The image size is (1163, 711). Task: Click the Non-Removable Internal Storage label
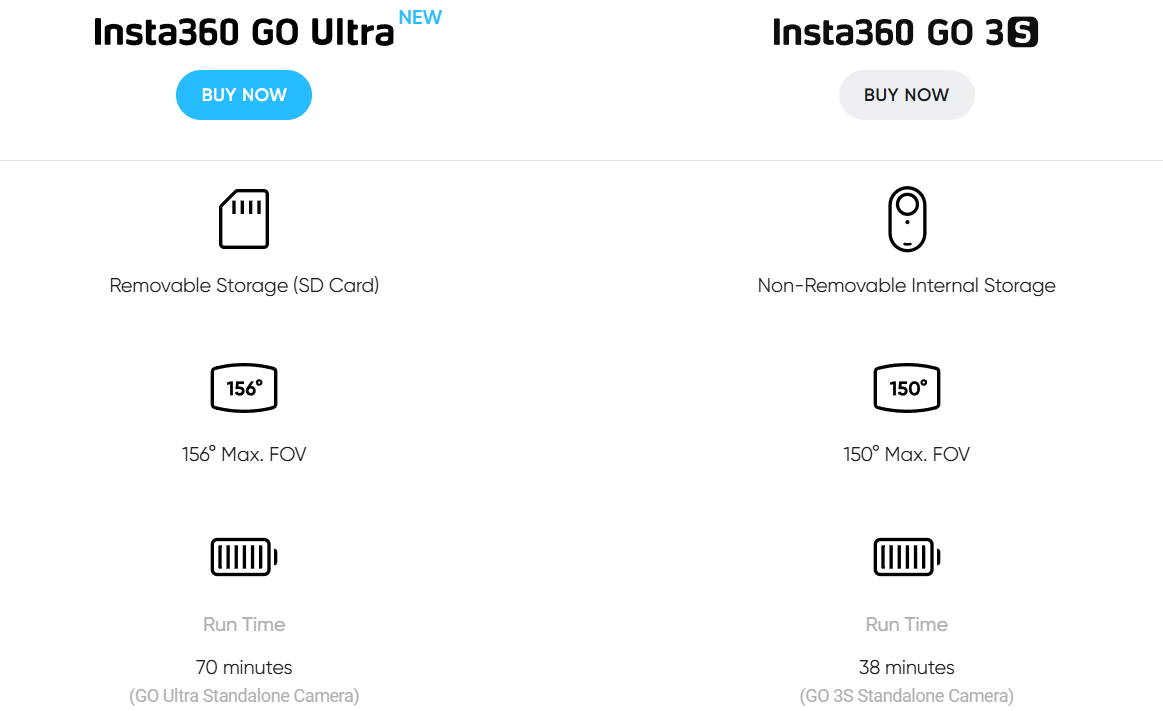click(906, 285)
